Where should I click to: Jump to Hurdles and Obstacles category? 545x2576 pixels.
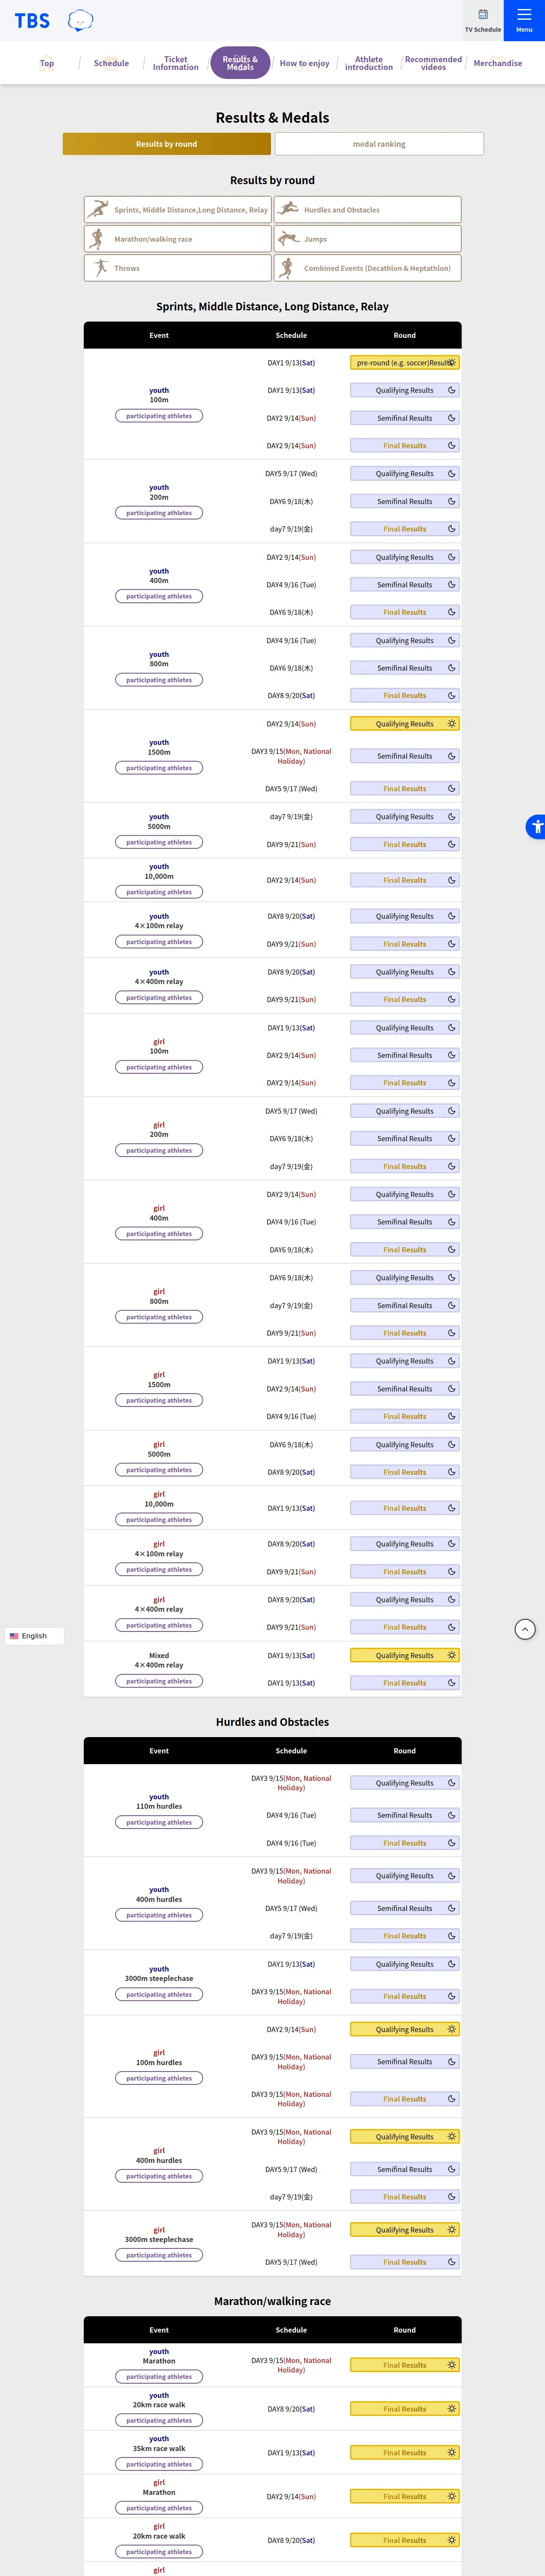[x=367, y=210]
